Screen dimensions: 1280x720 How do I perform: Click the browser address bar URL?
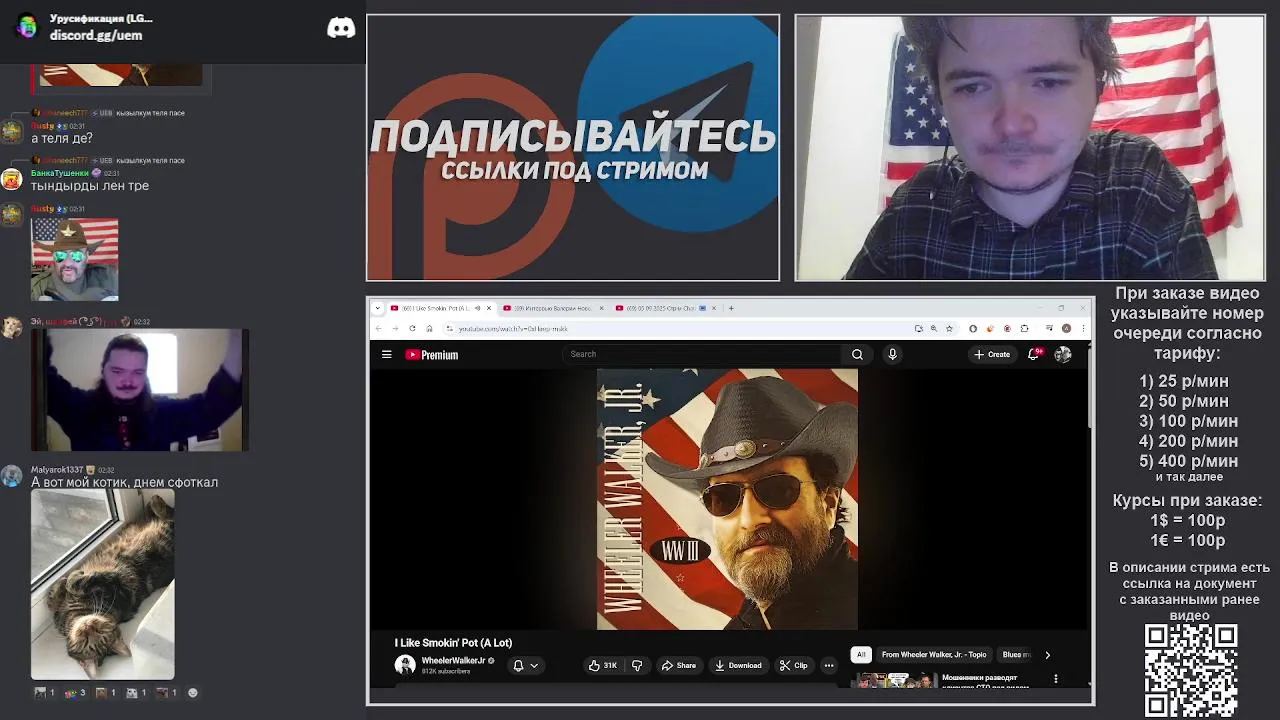[513, 328]
